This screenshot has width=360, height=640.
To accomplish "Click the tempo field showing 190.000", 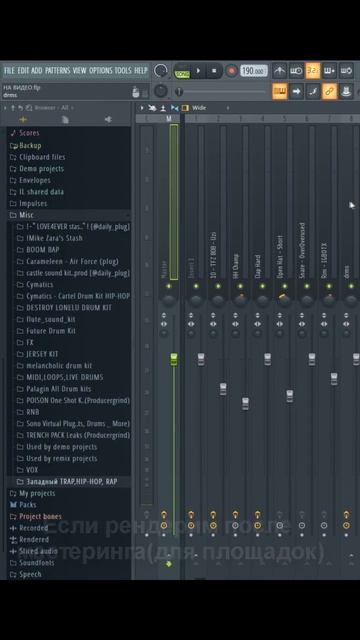I will click(253, 71).
